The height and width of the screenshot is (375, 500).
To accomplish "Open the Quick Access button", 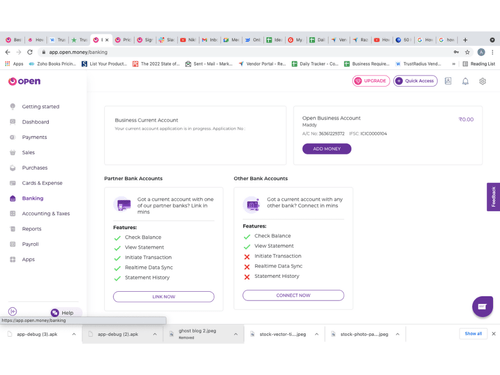I will coord(415,81).
